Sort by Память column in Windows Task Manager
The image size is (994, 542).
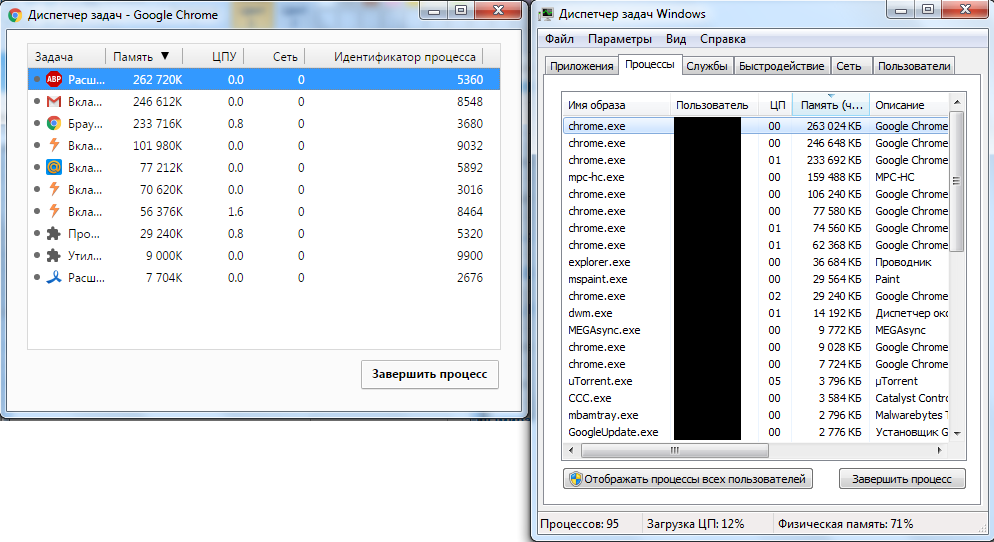coord(830,105)
